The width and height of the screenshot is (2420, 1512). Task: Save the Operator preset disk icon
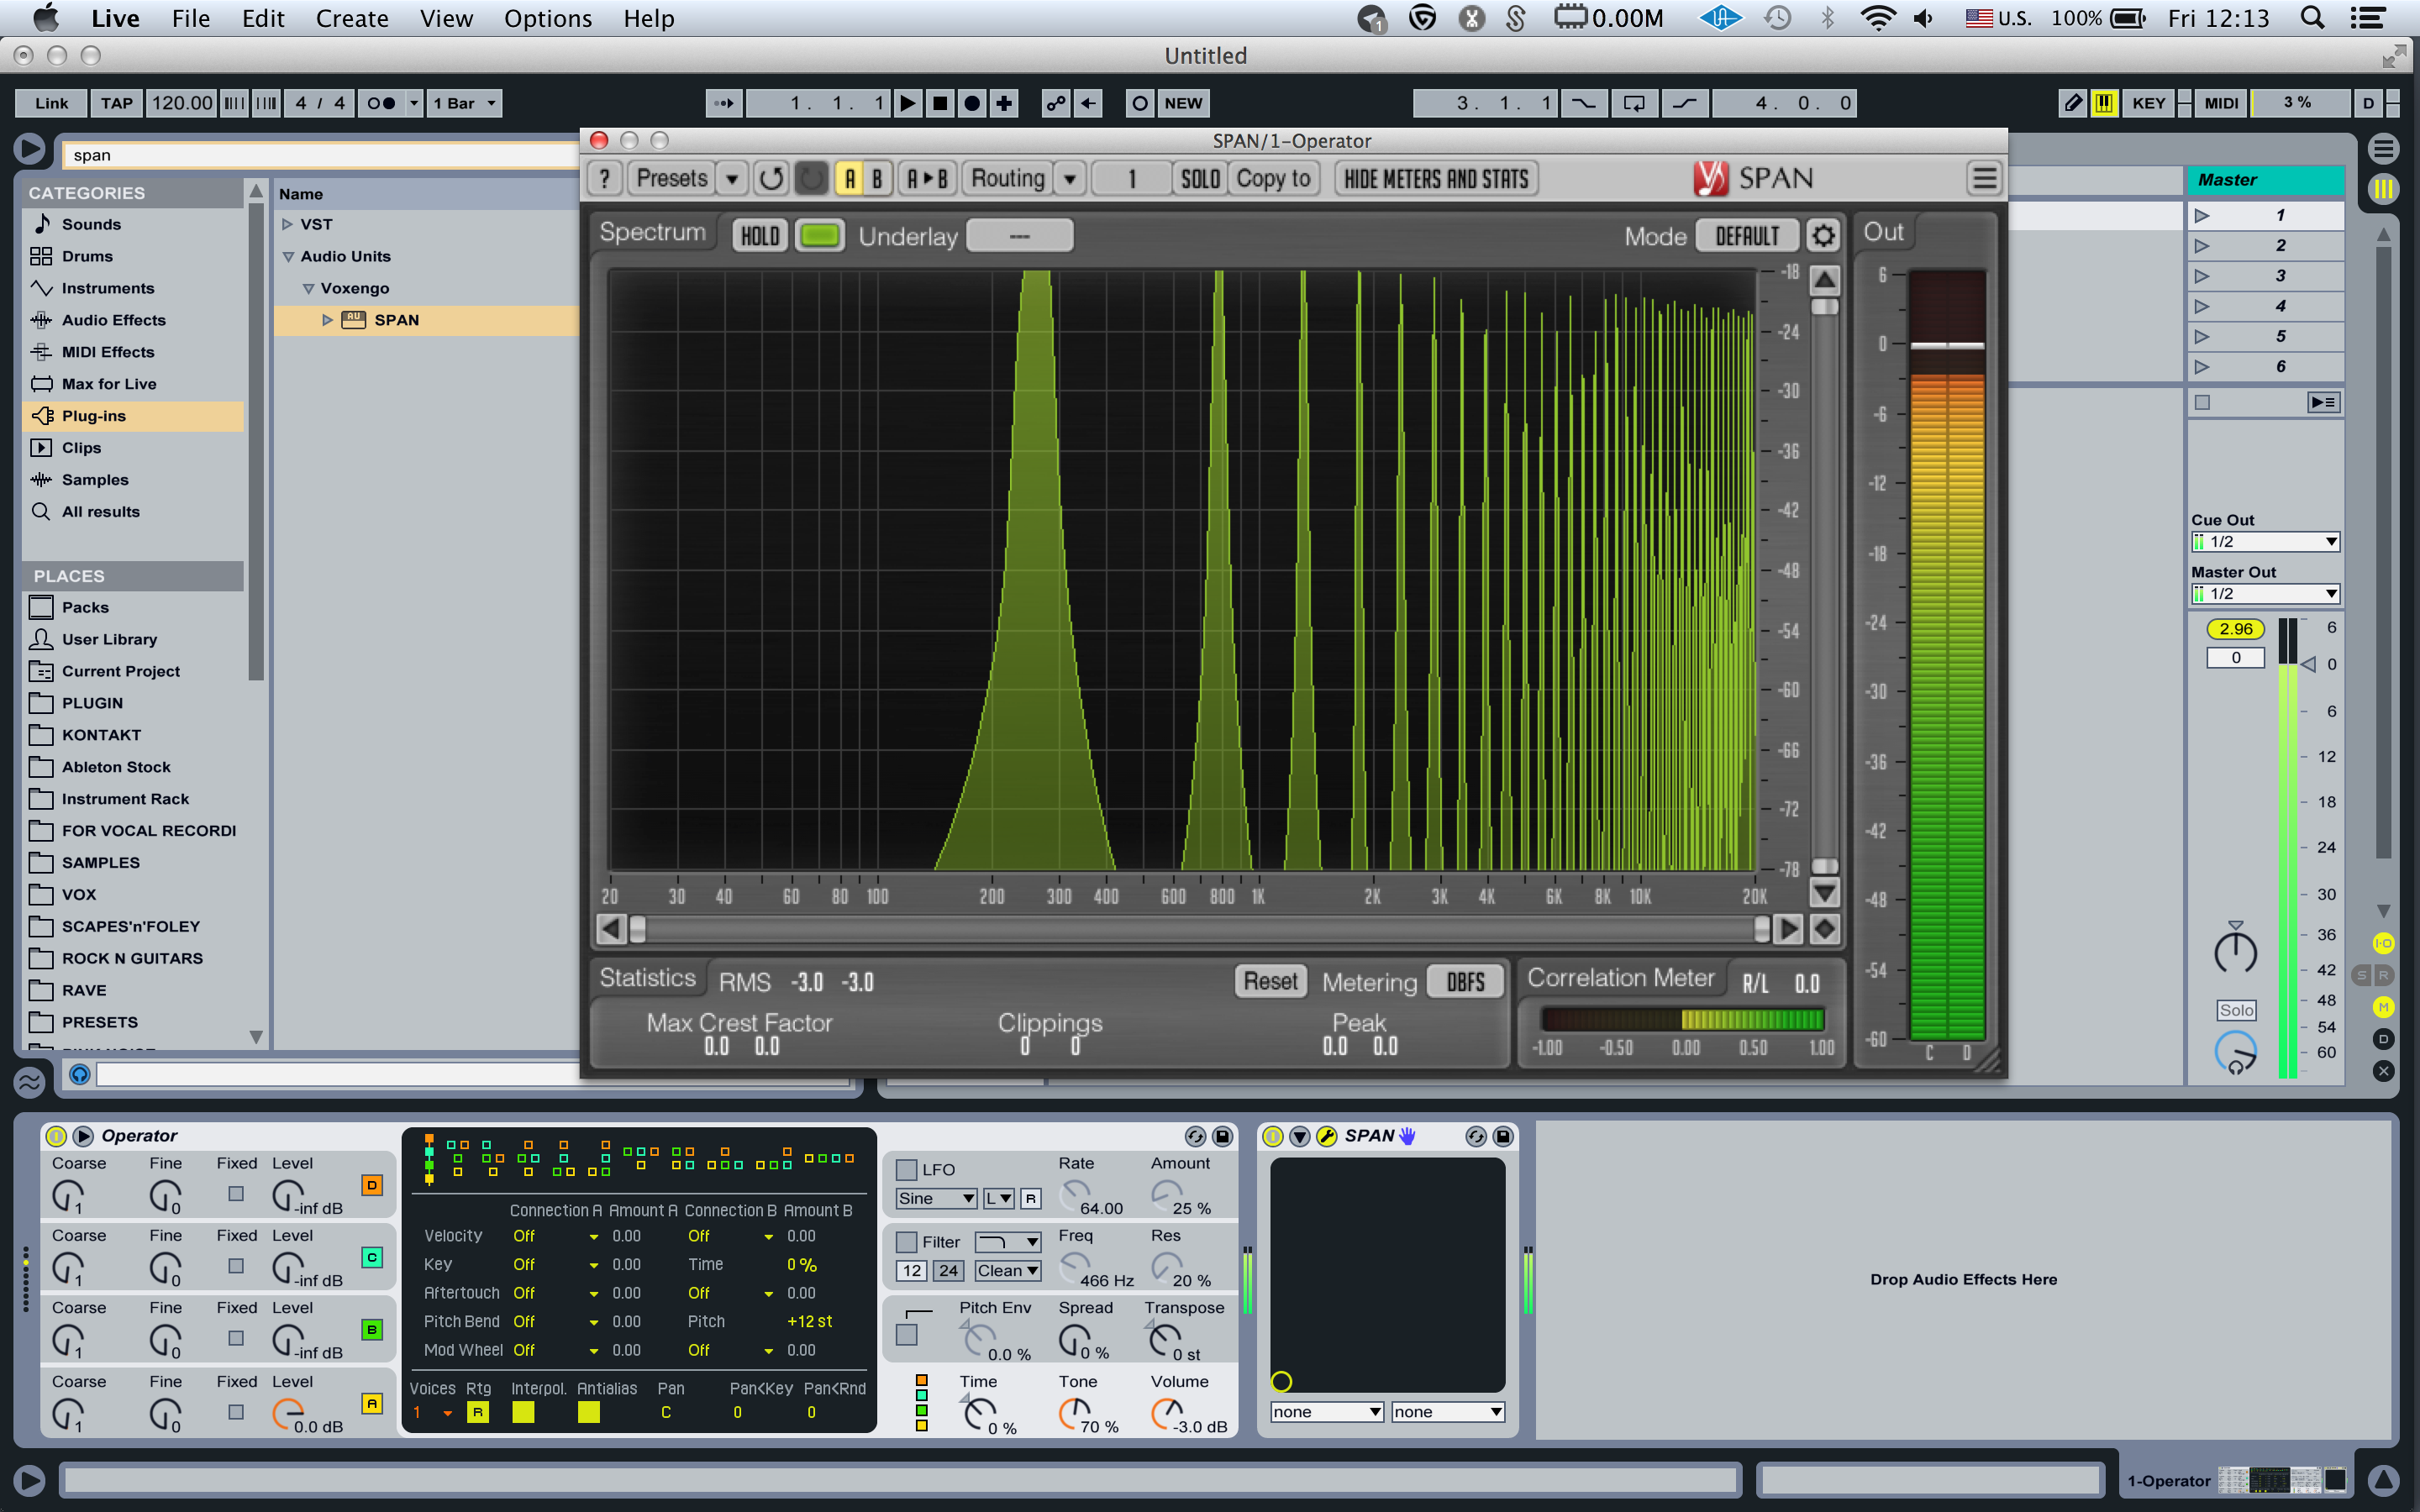point(1222,1136)
